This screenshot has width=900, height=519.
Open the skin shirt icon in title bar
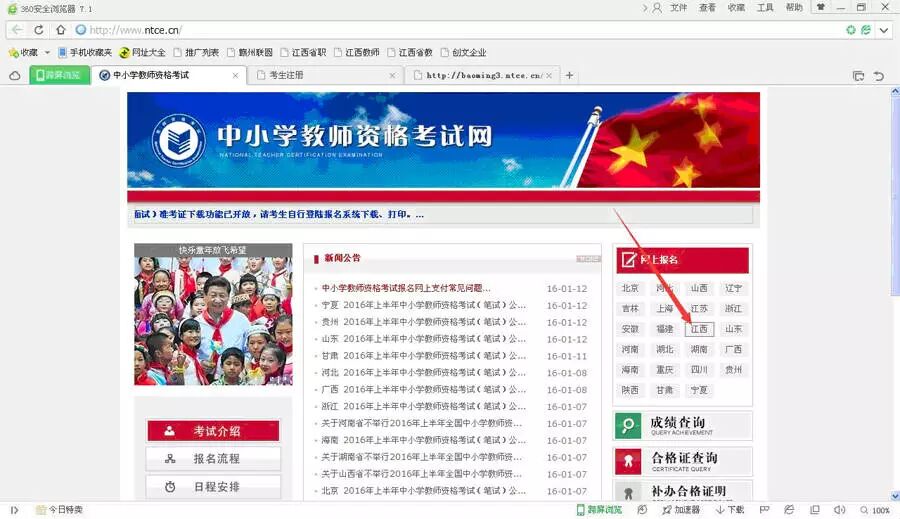pos(821,7)
